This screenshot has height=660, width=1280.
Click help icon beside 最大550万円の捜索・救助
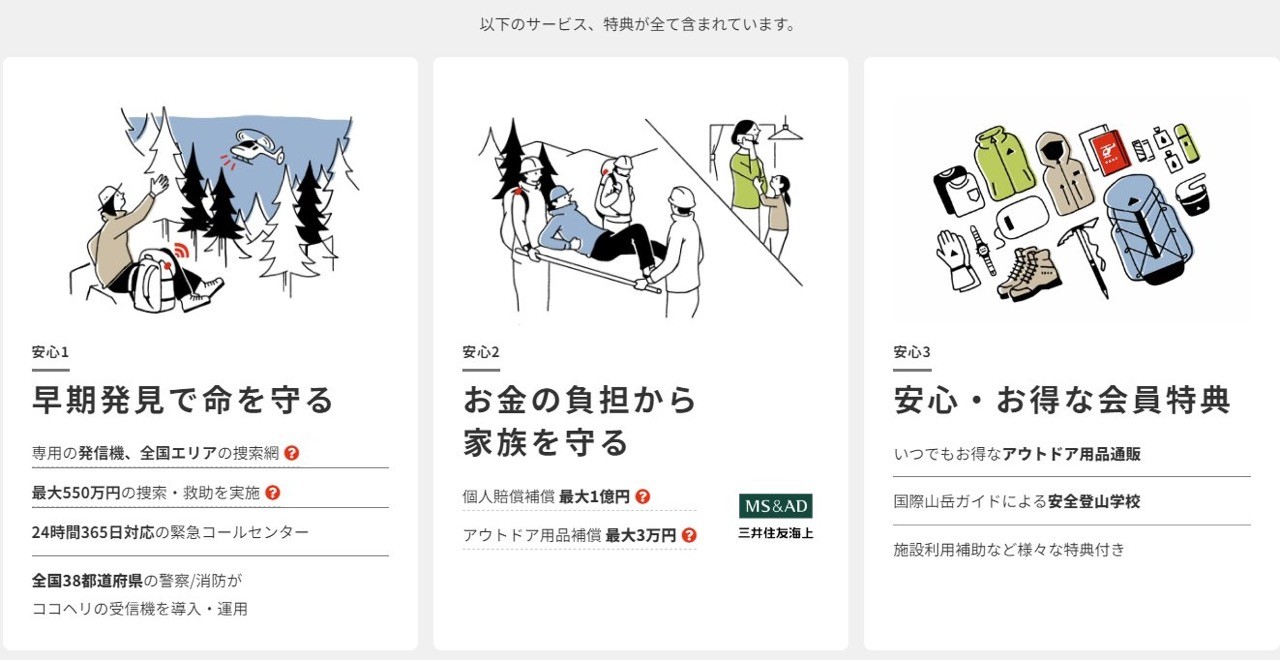272,492
